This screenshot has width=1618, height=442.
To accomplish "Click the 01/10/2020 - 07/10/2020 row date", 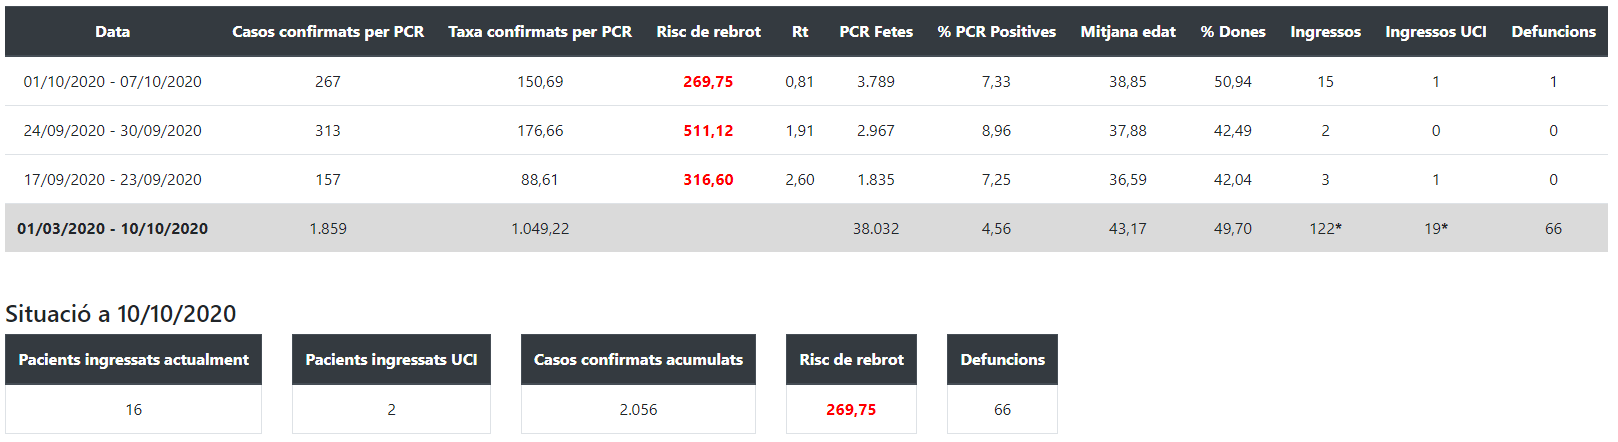I will pos(112,82).
